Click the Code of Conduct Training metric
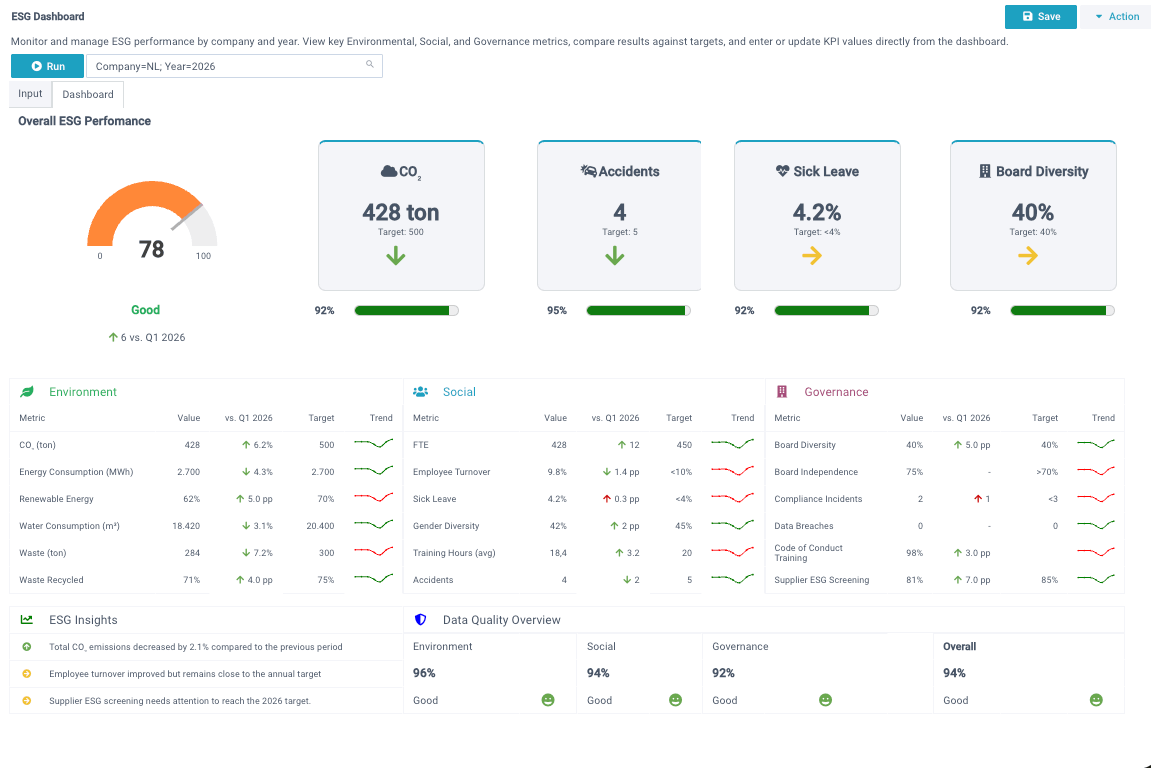The width and height of the screenshot is (1151, 768). click(x=808, y=553)
